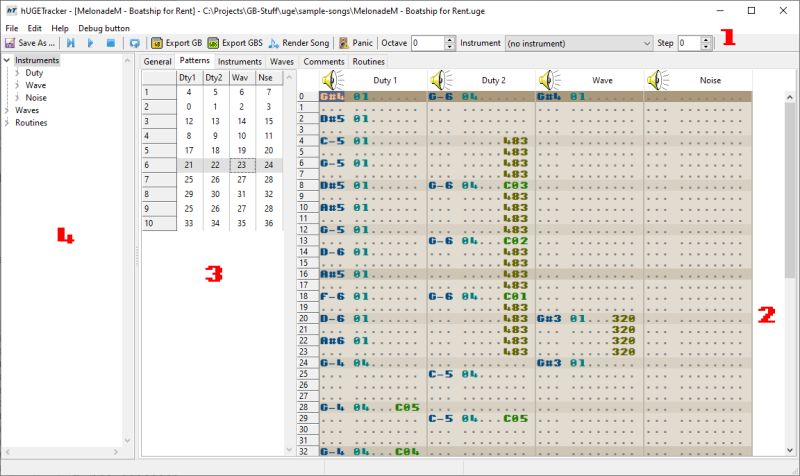This screenshot has height=476, width=800.
Task: Click the Play toolbar icon
Action: pos(90,43)
